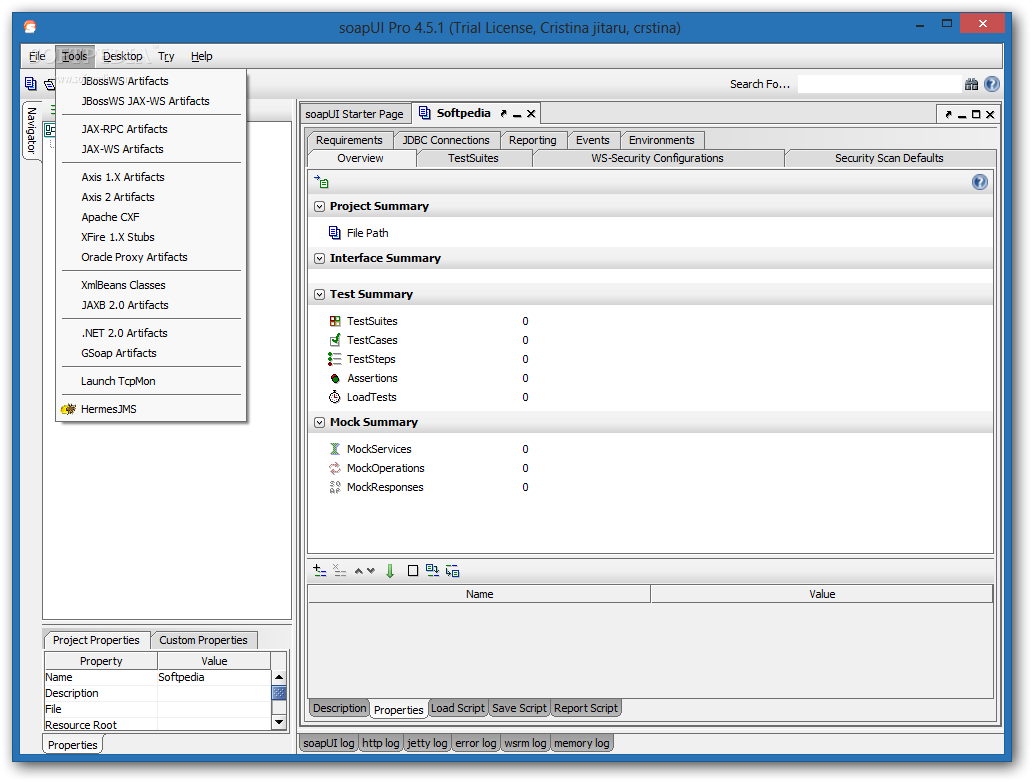Click the HermesJMS icon in the Tools menu
This screenshot has width=1032, height=782.
(68, 409)
